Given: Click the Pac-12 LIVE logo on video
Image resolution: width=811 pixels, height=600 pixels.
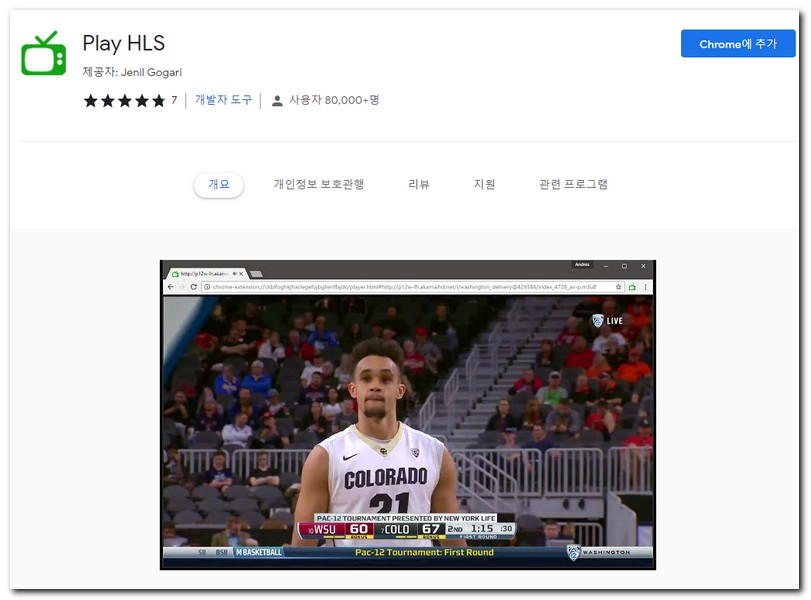Looking at the screenshot, I should tap(607, 321).
